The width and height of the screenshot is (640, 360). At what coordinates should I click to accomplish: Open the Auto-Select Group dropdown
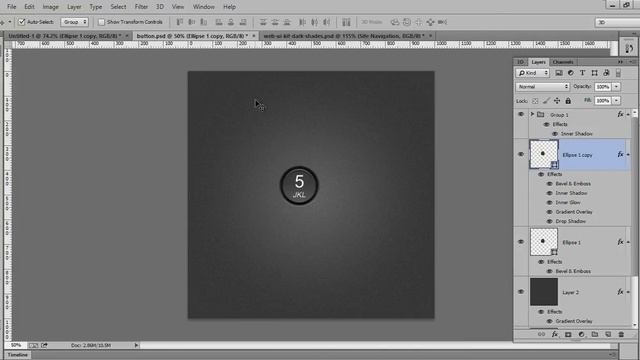tap(75, 22)
